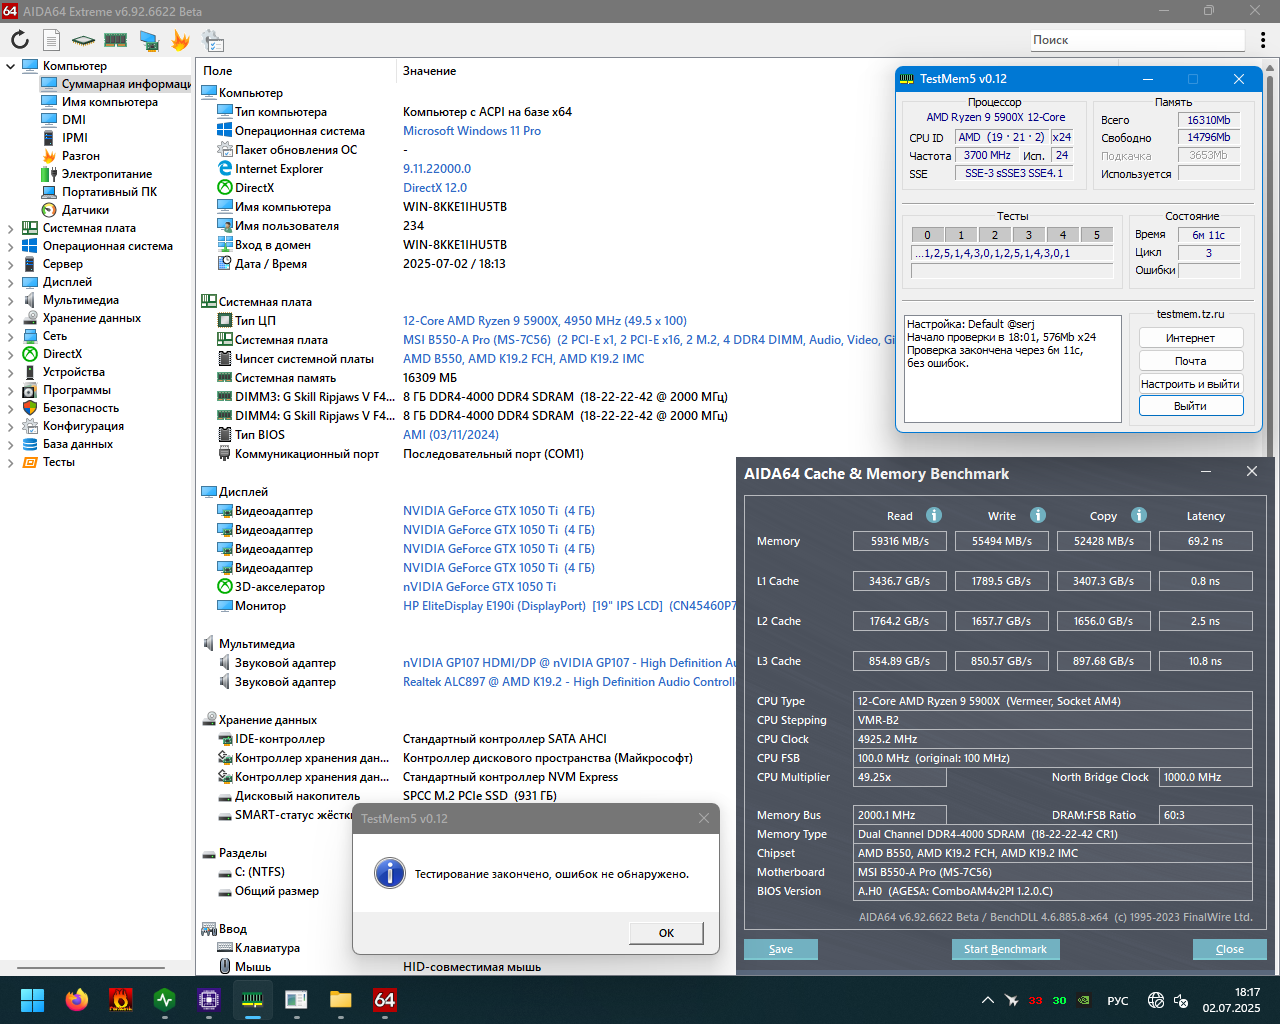Open the Report icon in toolbar
The image size is (1280, 1024).
[x=52, y=40]
